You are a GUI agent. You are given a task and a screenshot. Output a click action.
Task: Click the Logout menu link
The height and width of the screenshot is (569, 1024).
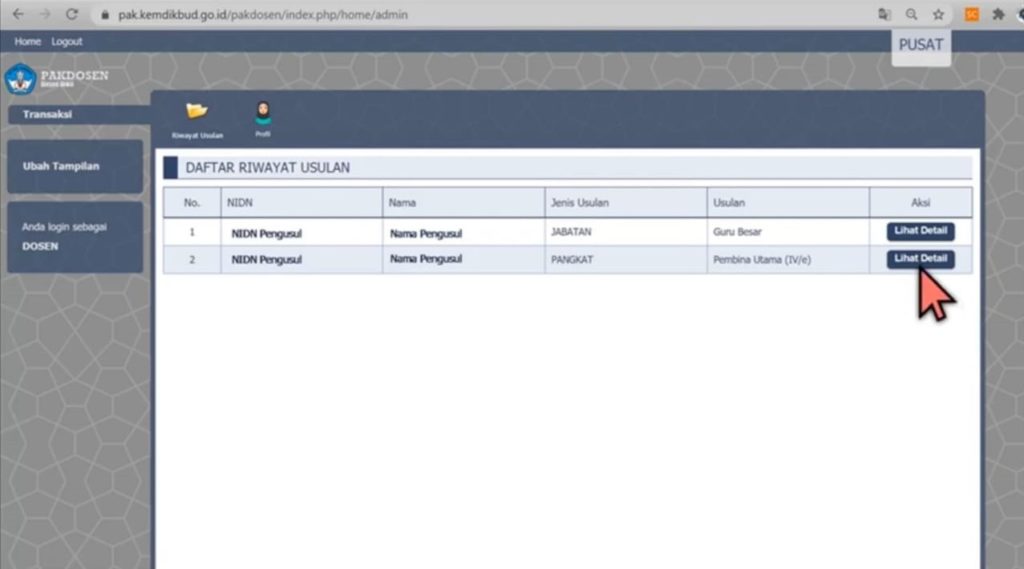(x=67, y=41)
